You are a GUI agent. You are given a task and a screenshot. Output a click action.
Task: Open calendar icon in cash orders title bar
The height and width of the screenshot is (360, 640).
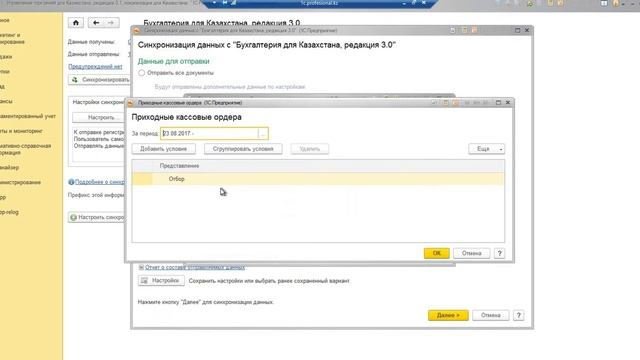[456, 102]
